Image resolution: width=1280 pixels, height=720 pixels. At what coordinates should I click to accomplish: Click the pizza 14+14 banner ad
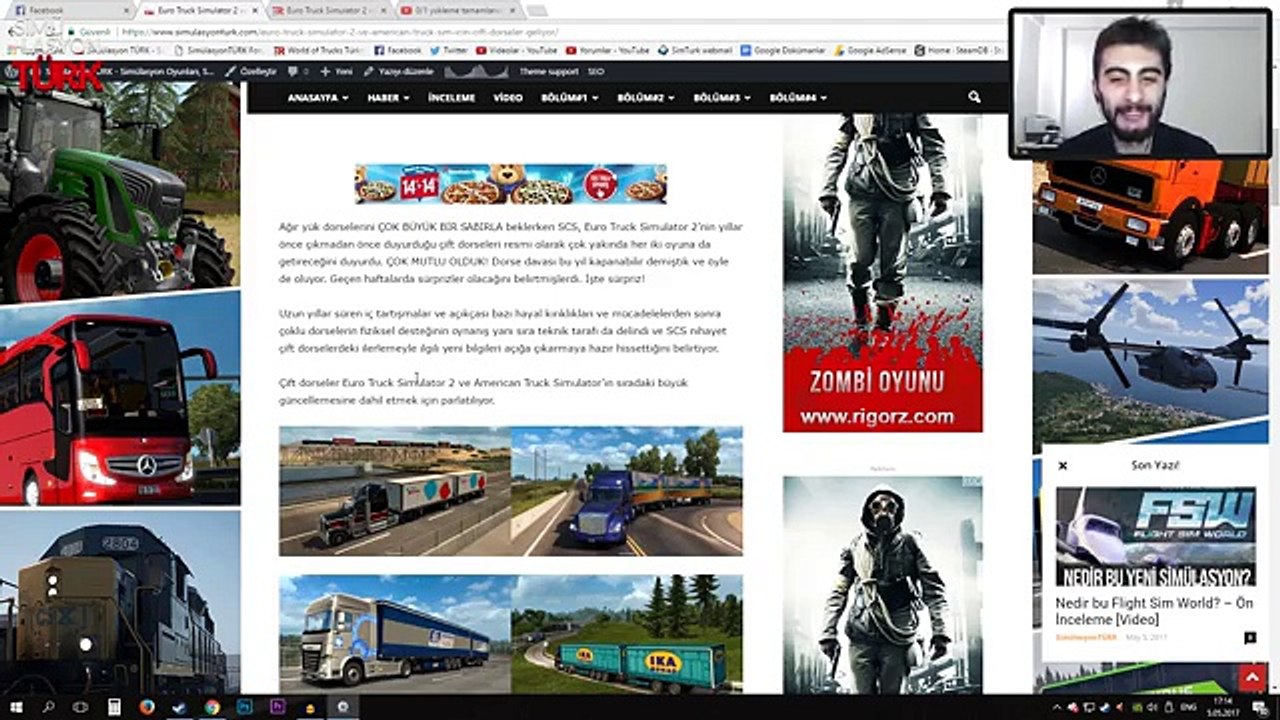(511, 184)
